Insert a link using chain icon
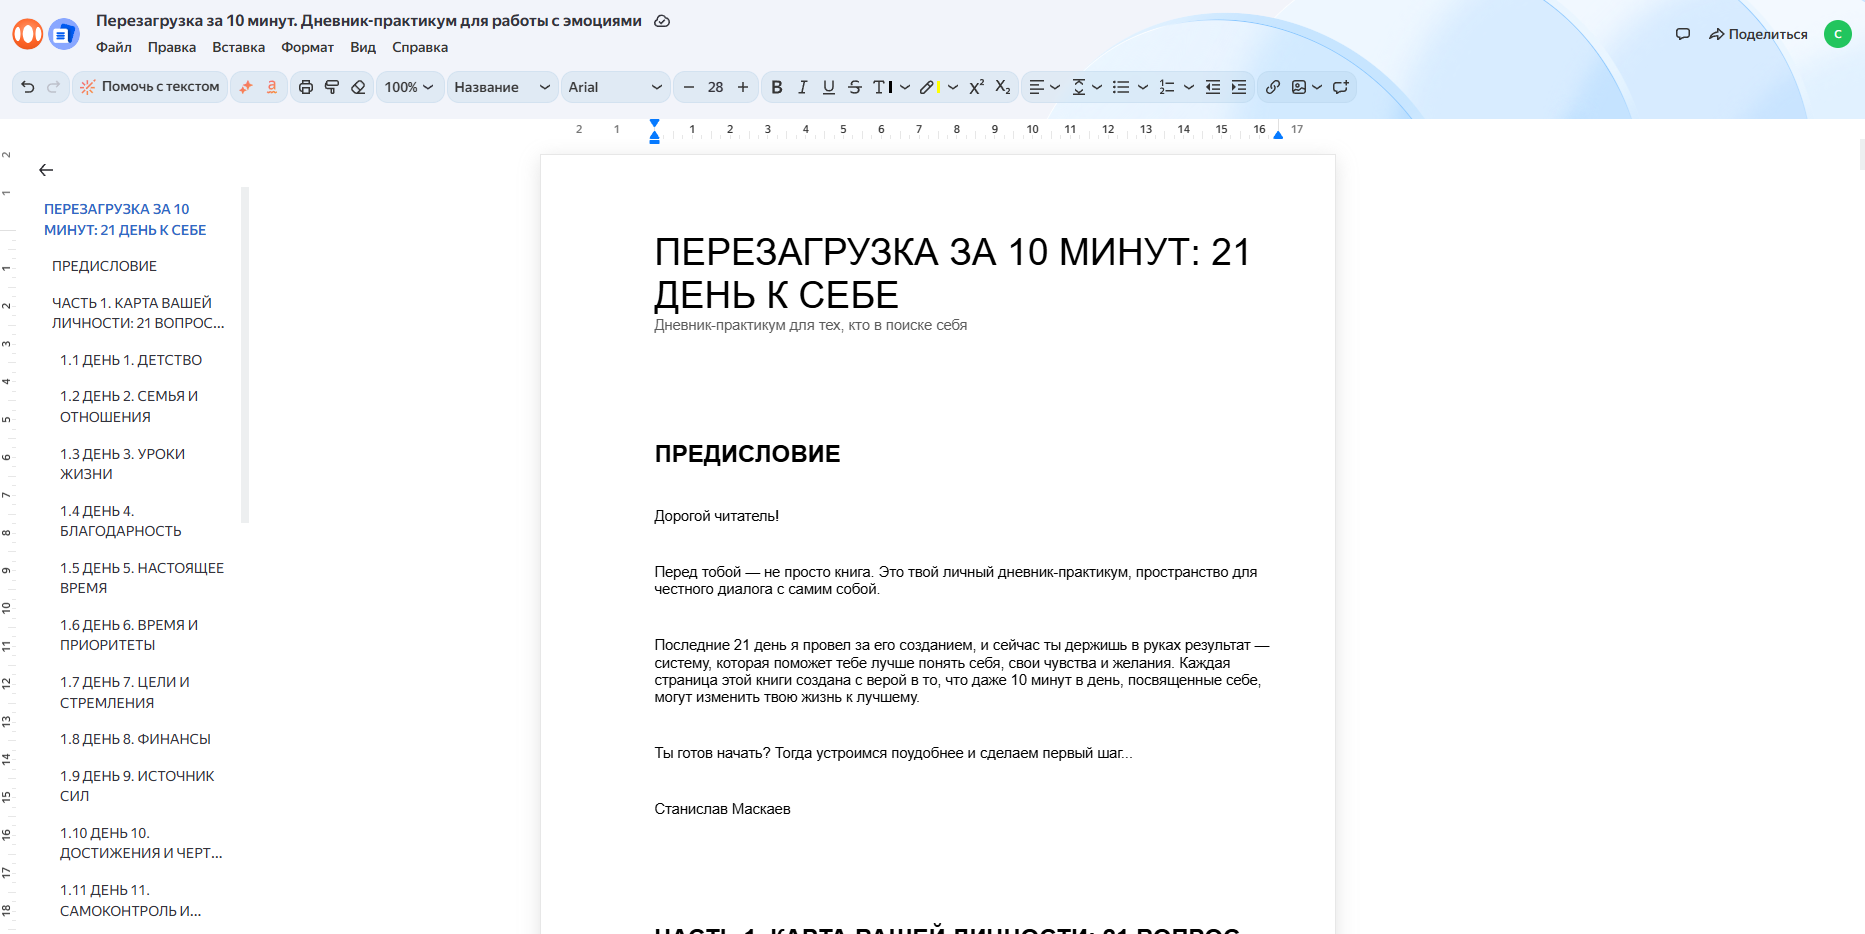 pyautogui.click(x=1272, y=87)
